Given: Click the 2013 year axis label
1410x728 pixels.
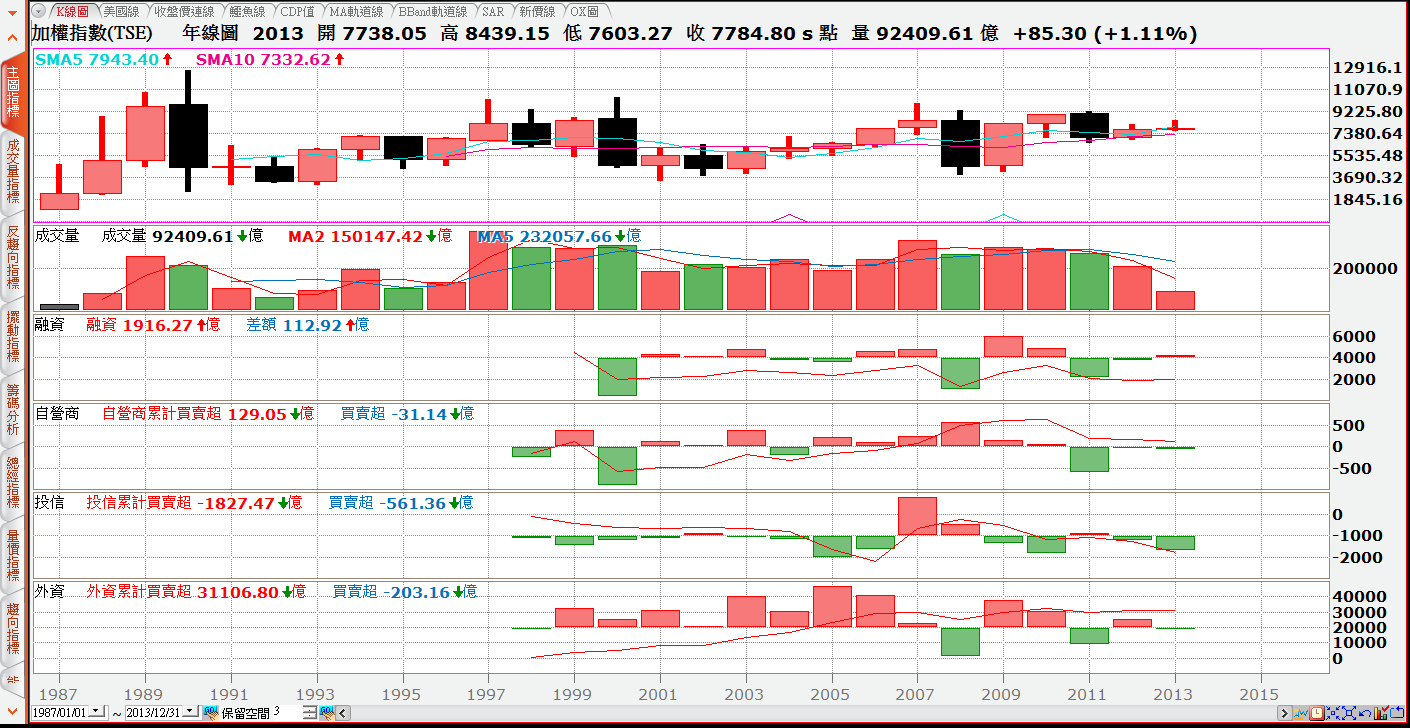Looking at the screenshot, I should 1173,692.
